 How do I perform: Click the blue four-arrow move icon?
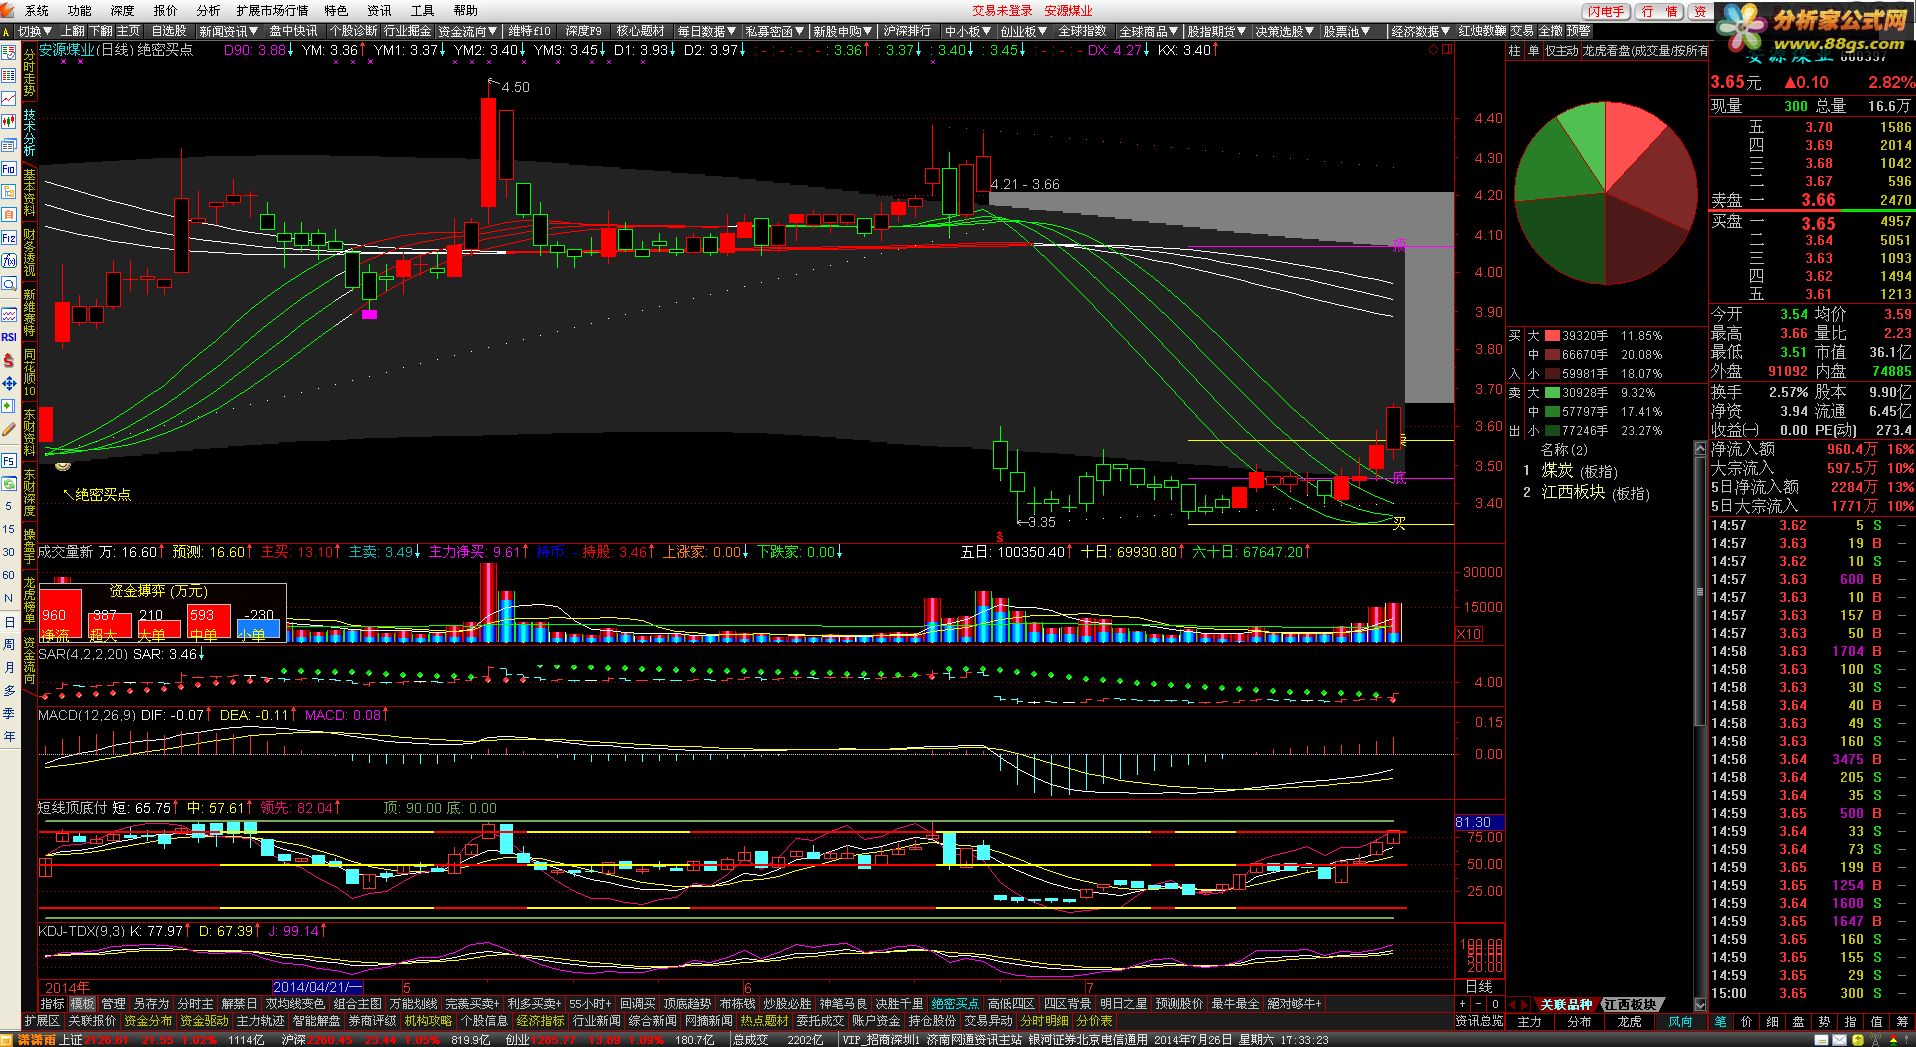9,385
